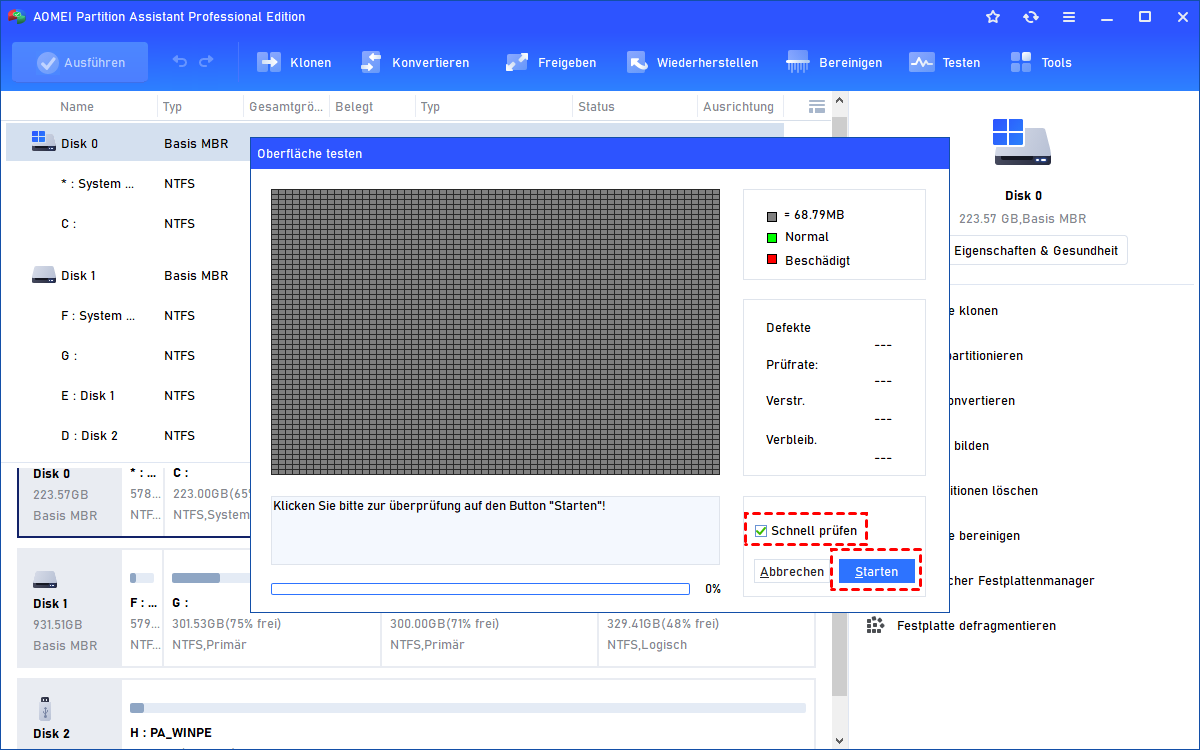
Task: Click the Oberfläche testen dialog title
Action: tap(310, 153)
